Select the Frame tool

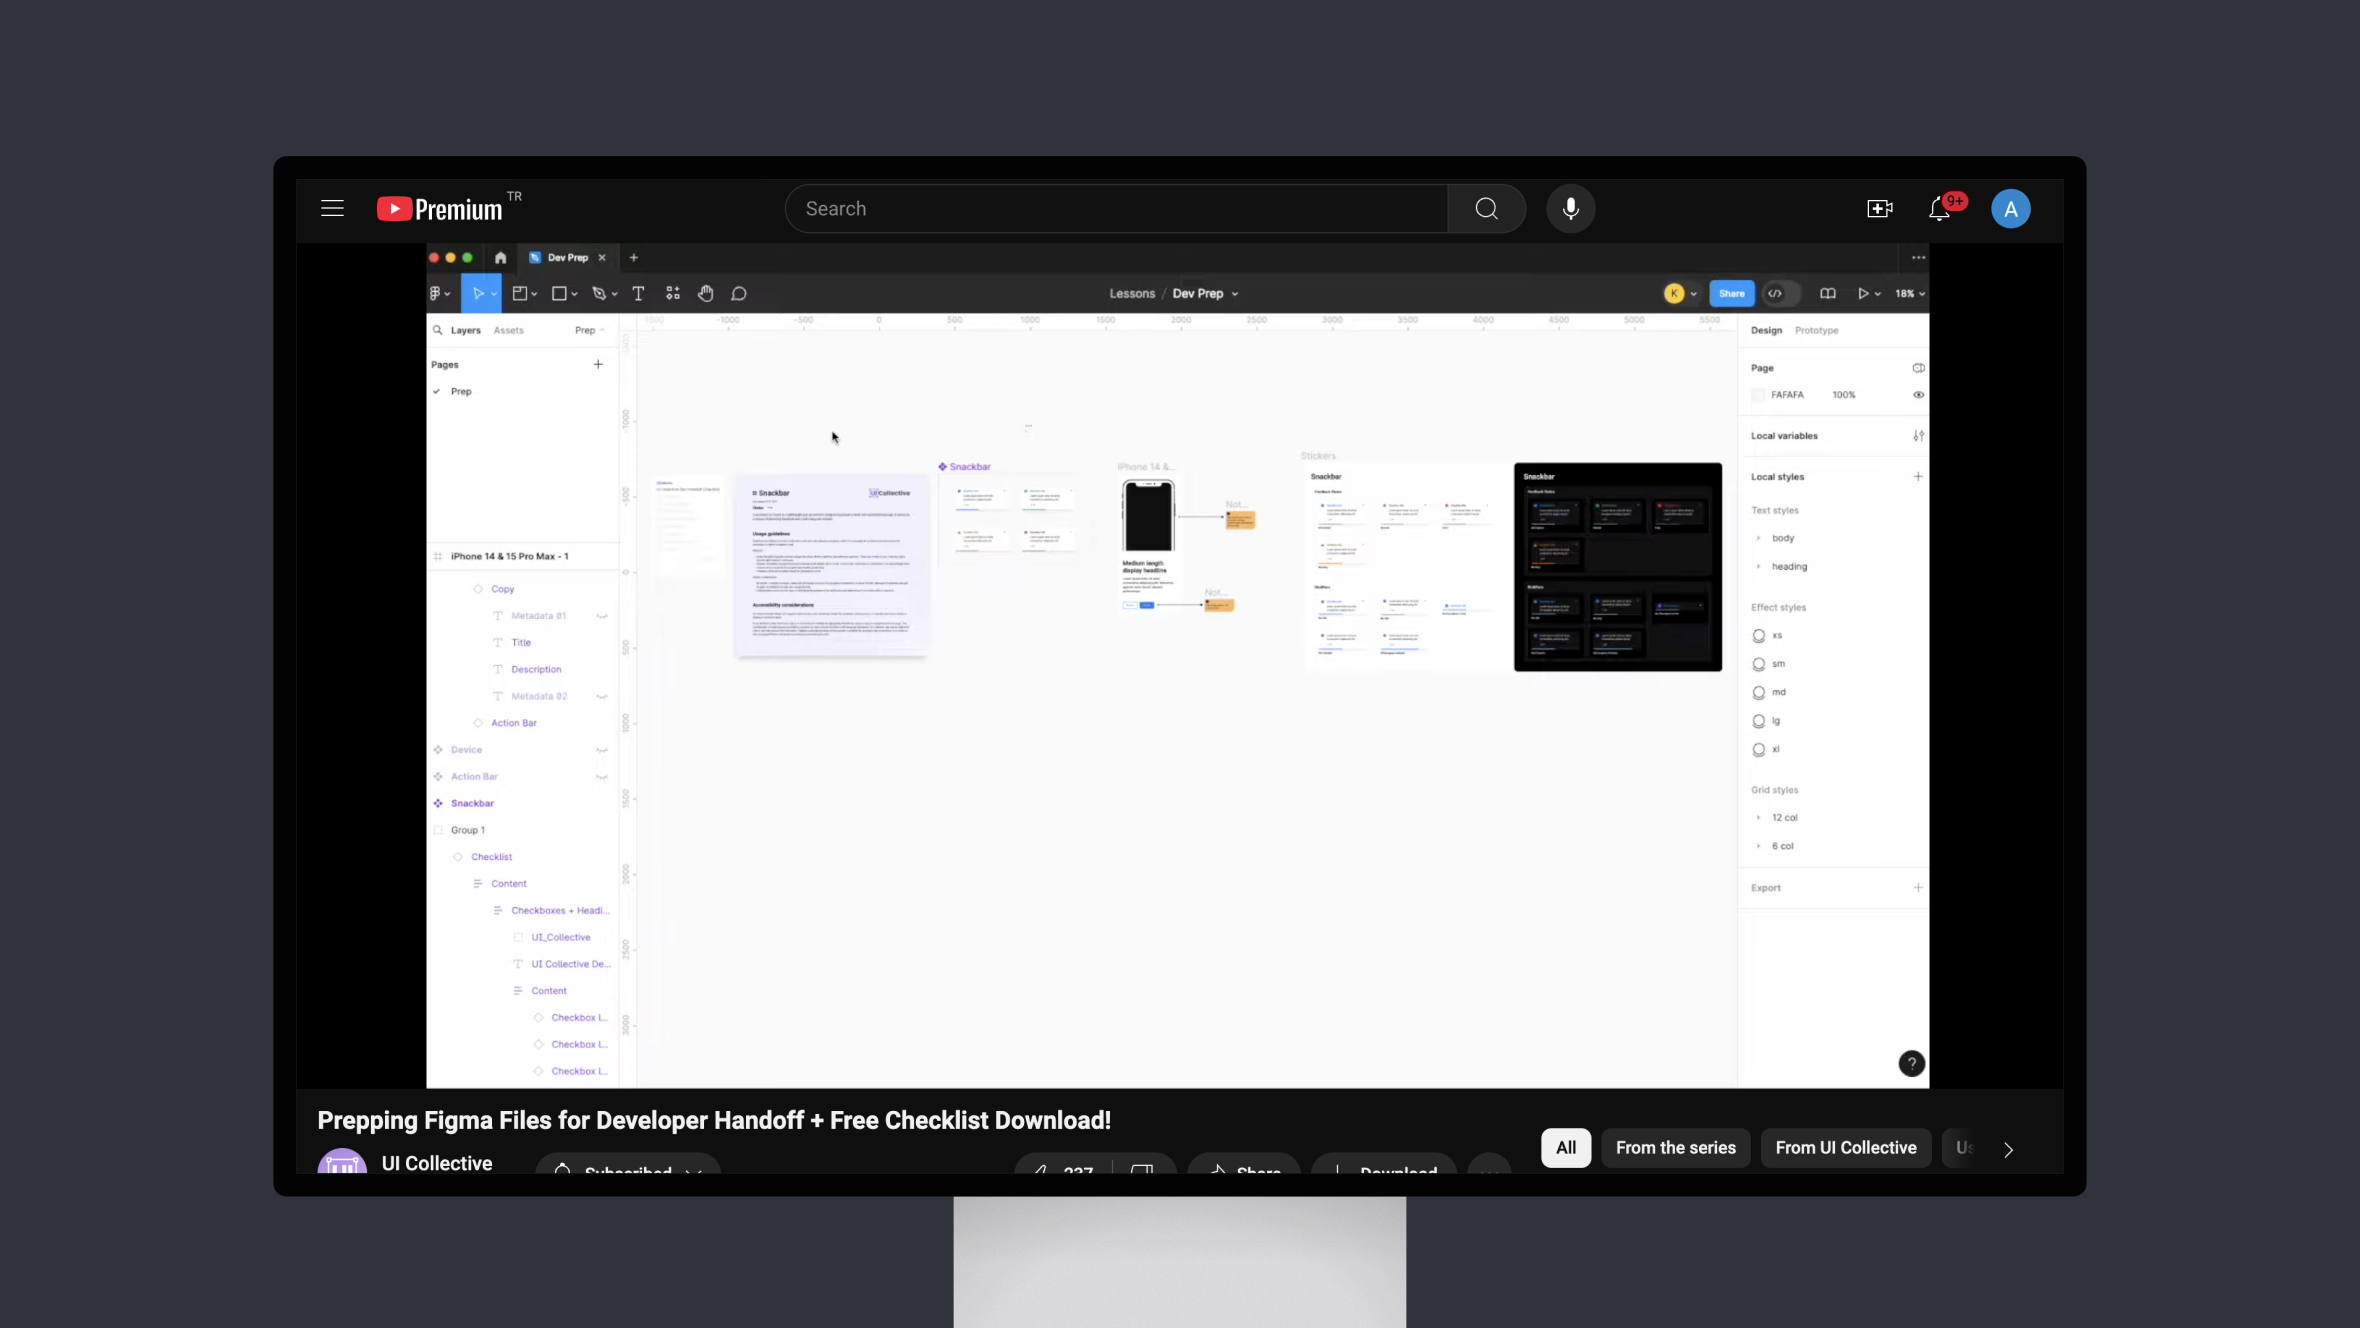(x=519, y=293)
